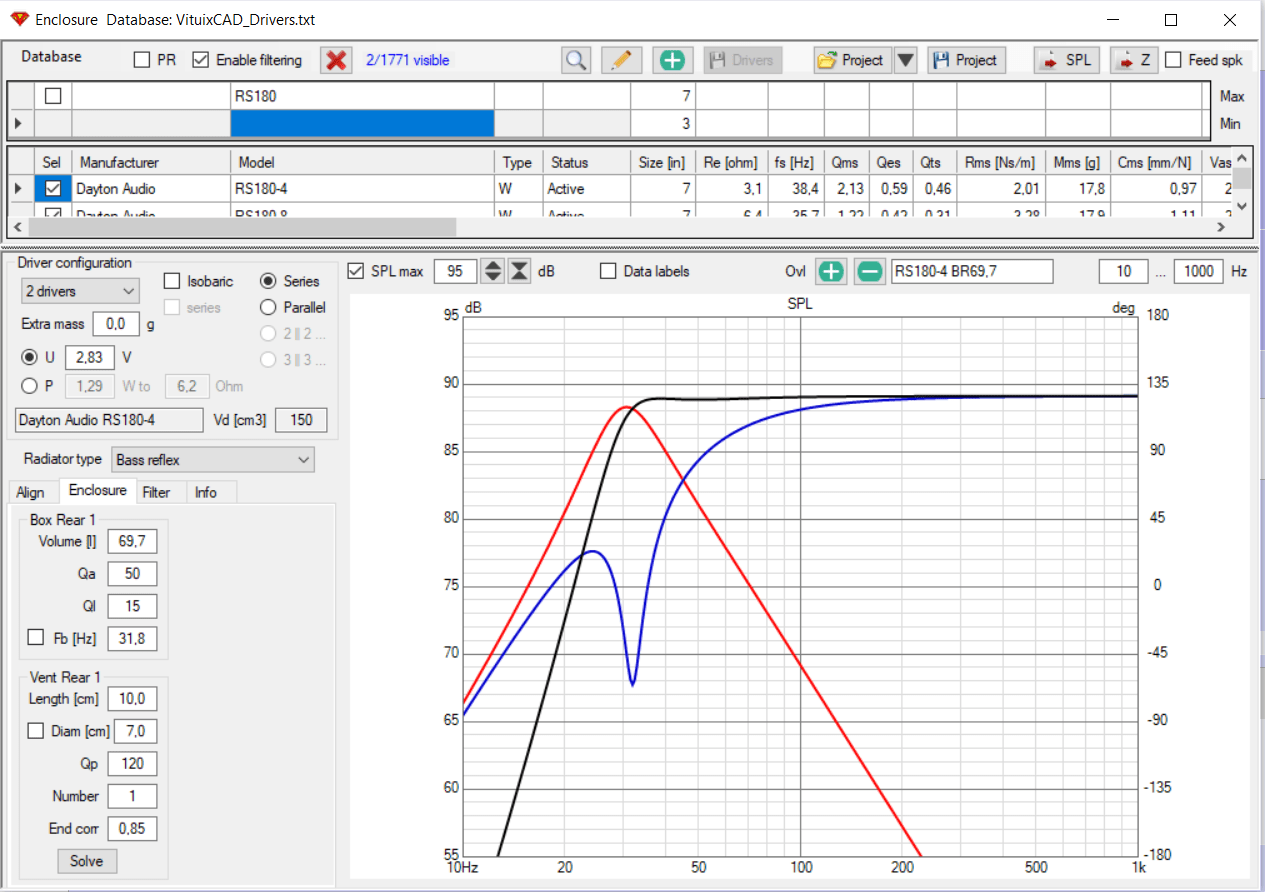The height and width of the screenshot is (892, 1265).
Task: Click the Model column header
Action: [x=362, y=162]
